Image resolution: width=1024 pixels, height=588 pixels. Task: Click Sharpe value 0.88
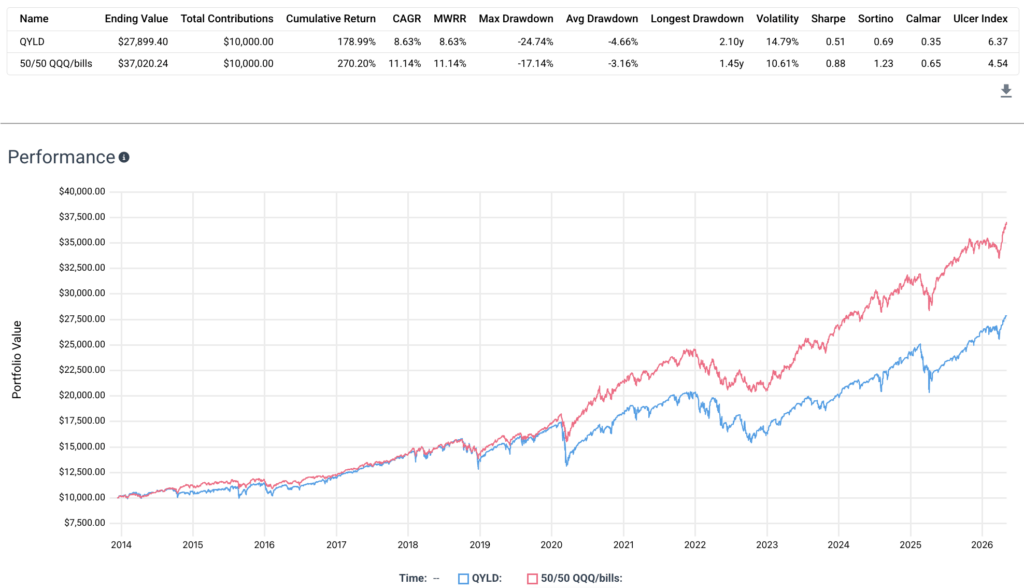[835, 64]
